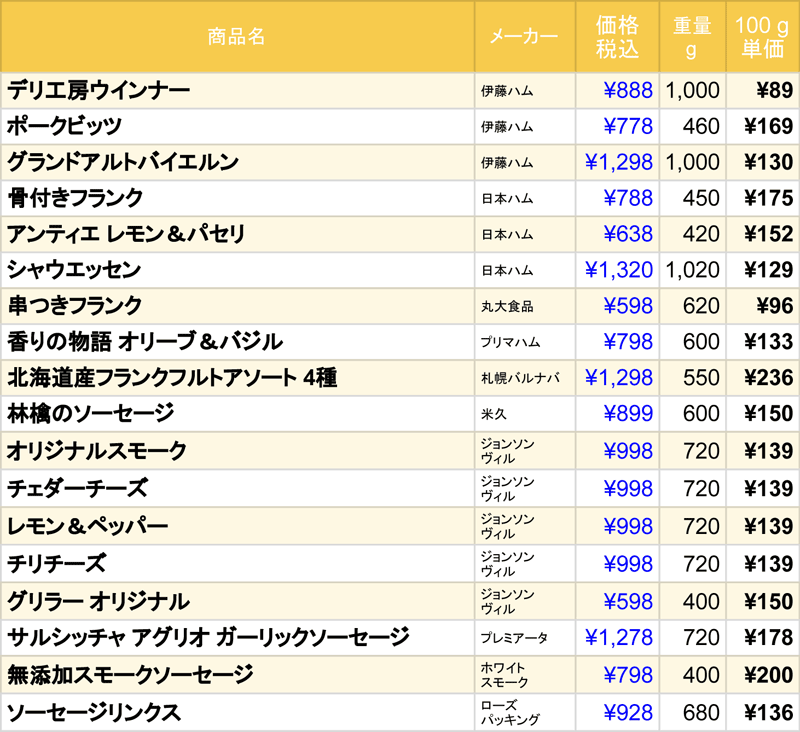The image size is (800, 732).
Task: Click product name 香りの物語 オリーブ＆バジル
Action: [x=145, y=342]
